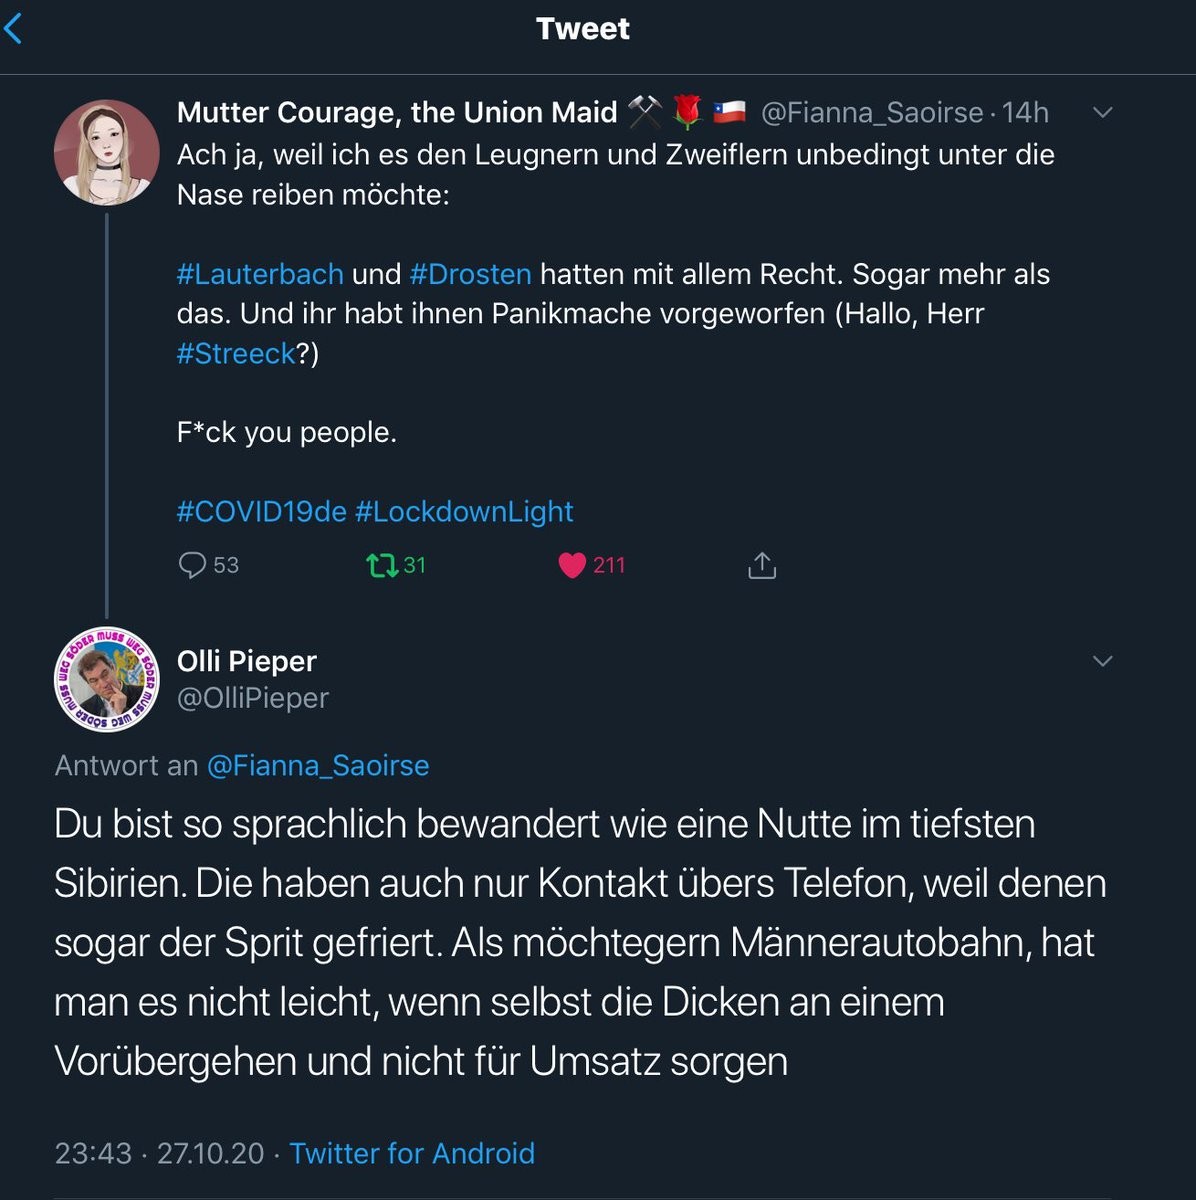Open Olli Pieper profile avatar

[x=106, y=680]
